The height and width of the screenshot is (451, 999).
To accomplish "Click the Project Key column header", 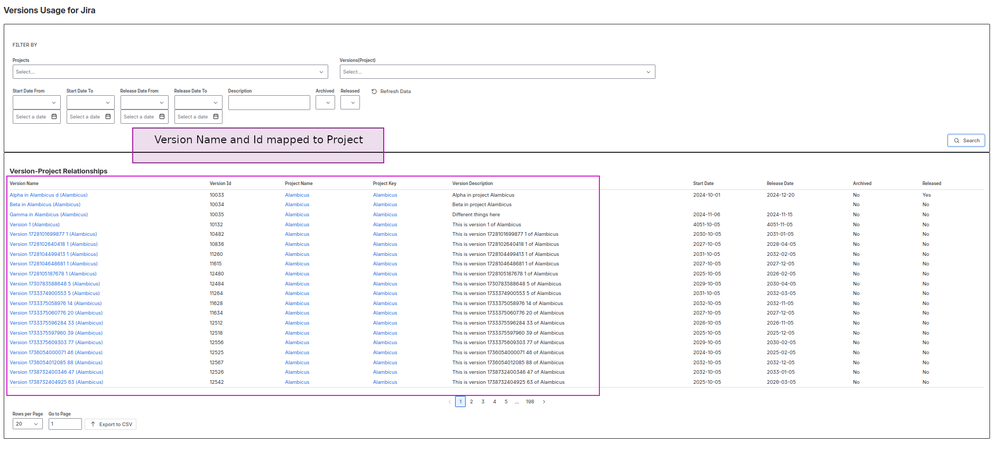I will point(385,183).
